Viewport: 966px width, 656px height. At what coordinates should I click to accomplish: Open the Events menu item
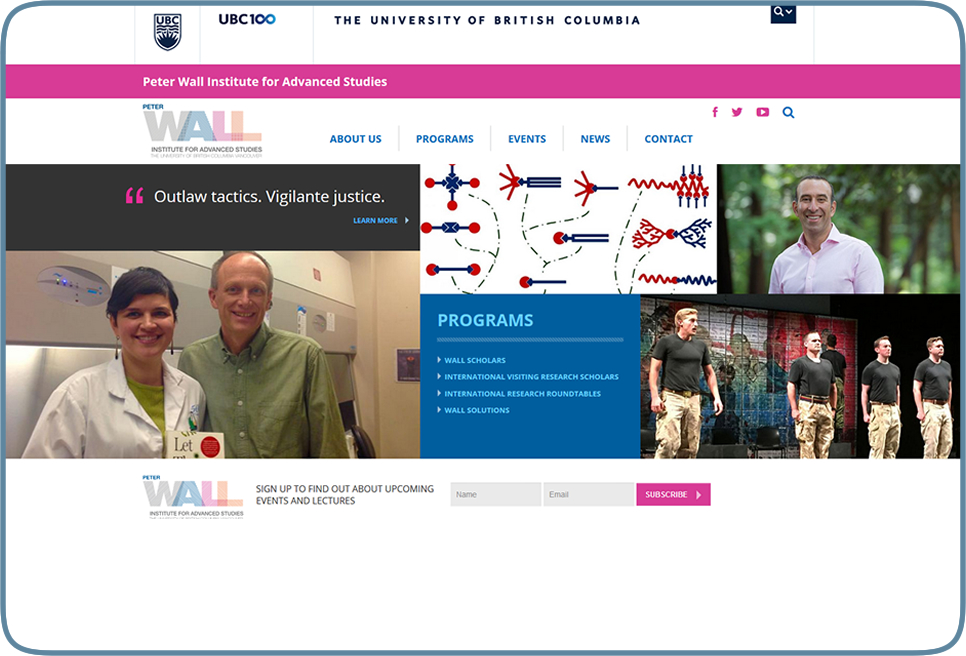point(527,139)
